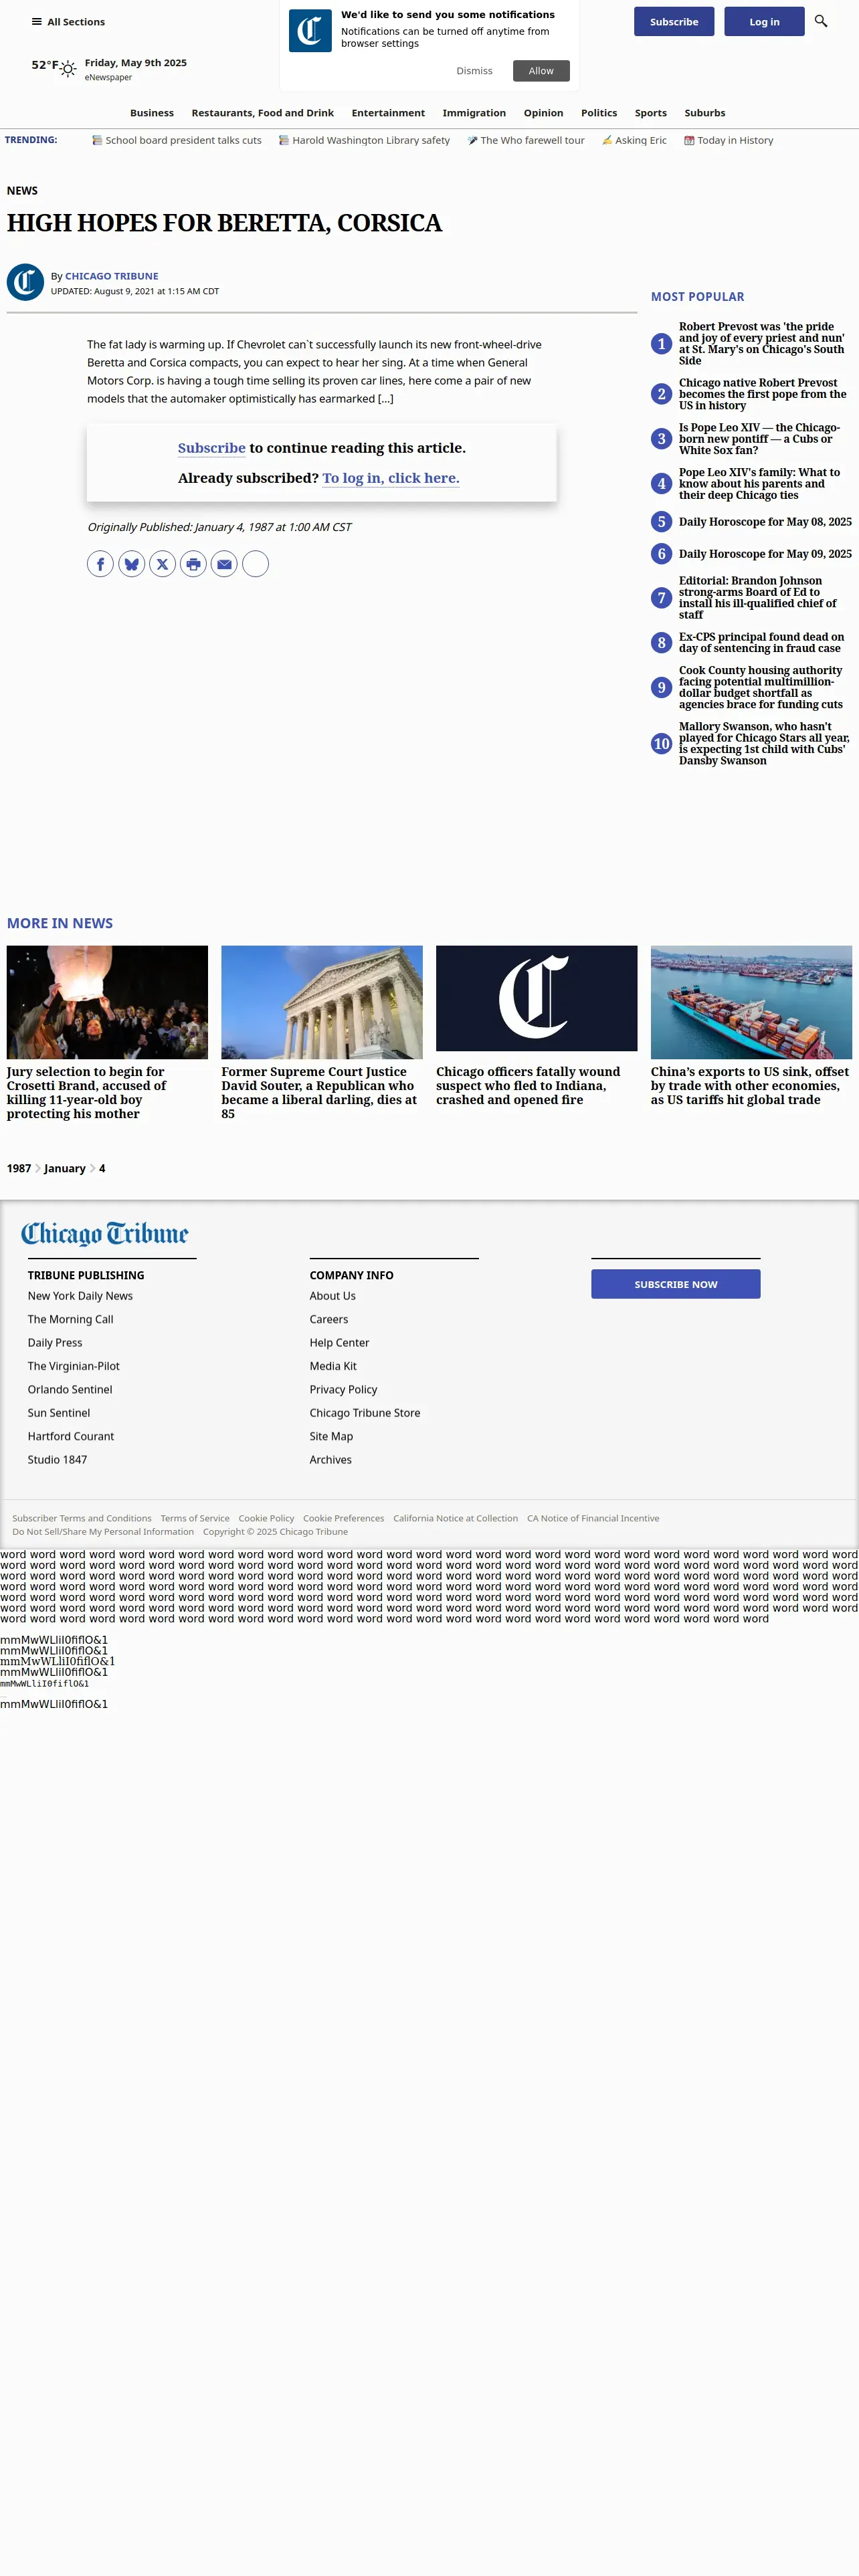Image resolution: width=859 pixels, height=2576 pixels.
Task: Open the Archives footer link
Action: click(x=331, y=1460)
